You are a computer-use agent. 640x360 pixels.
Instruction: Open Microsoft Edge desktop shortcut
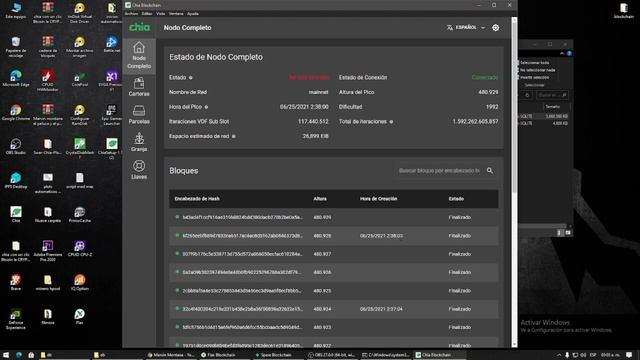coord(16,78)
